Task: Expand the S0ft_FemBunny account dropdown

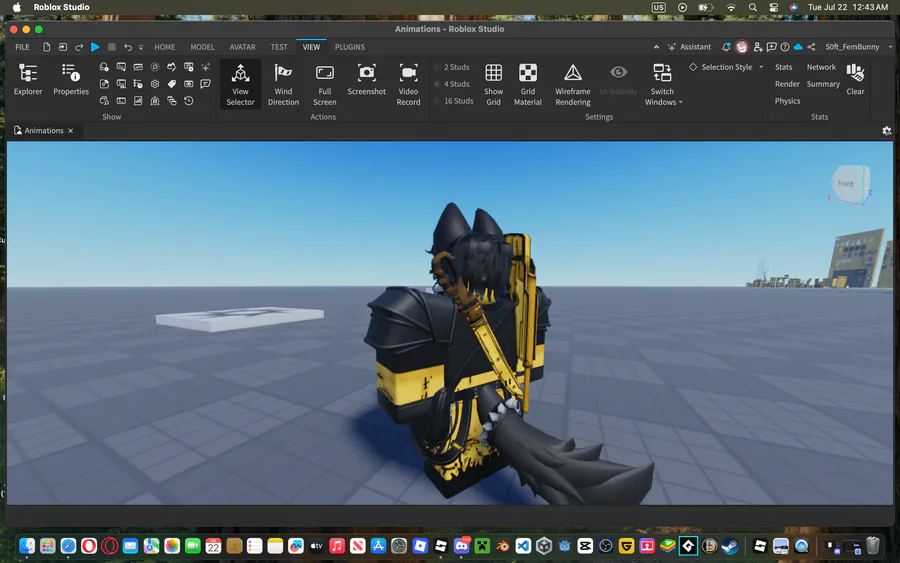Action: coord(891,47)
